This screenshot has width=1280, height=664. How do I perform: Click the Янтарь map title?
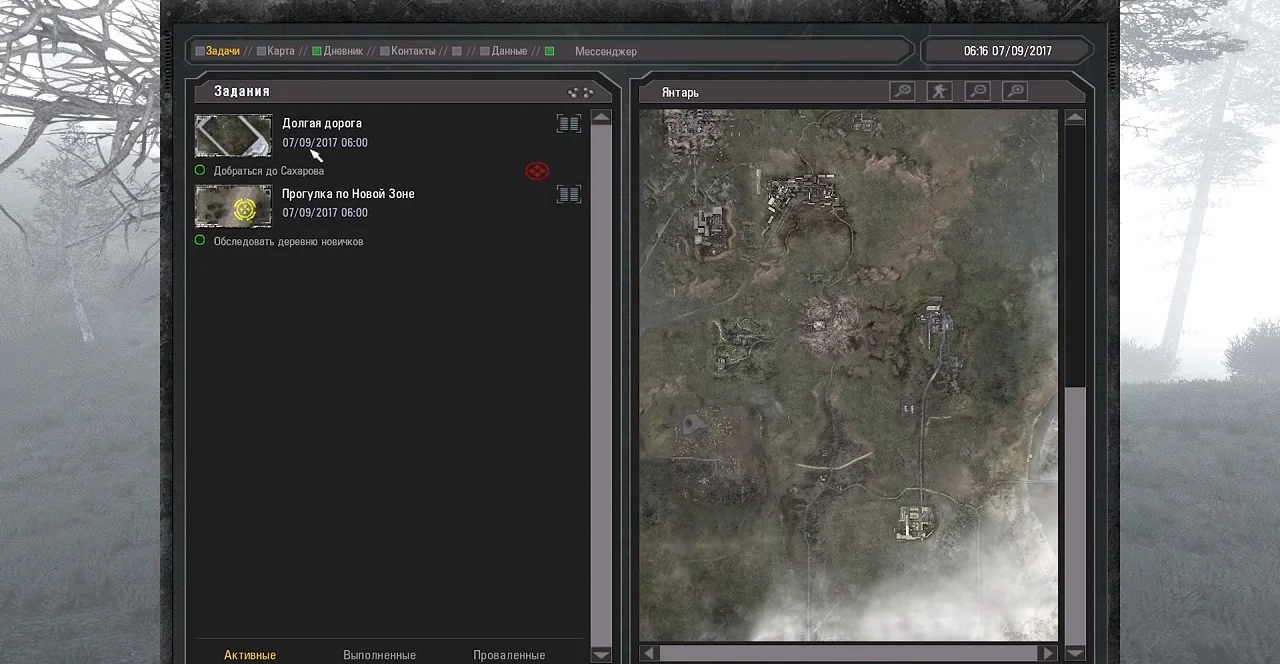680,92
